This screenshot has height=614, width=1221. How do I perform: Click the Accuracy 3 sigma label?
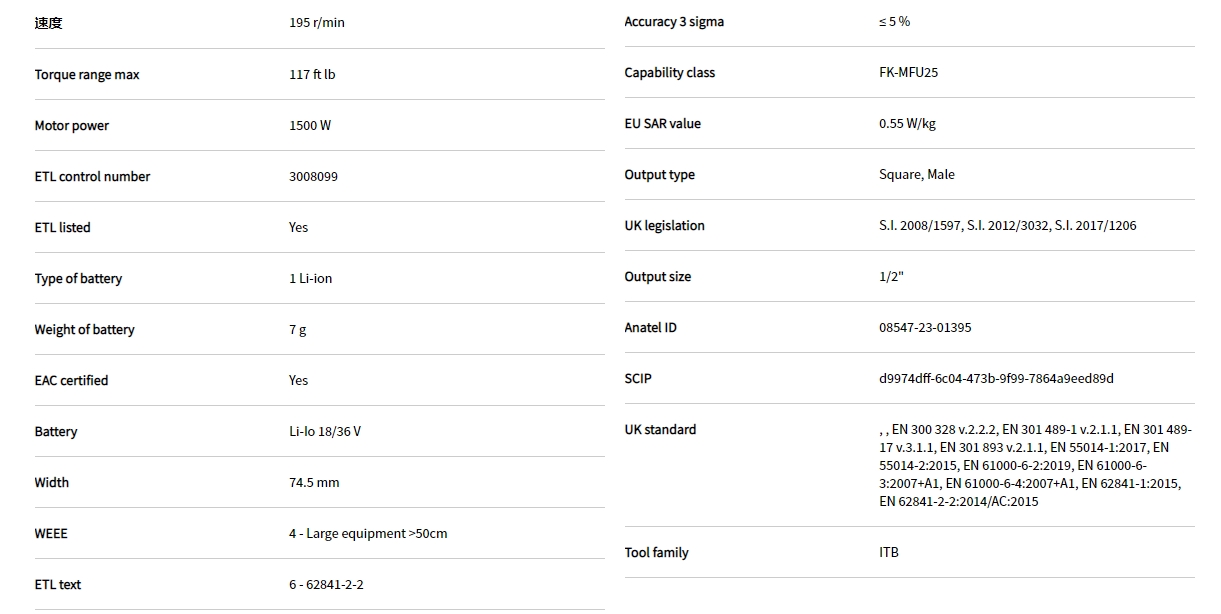(674, 22)
